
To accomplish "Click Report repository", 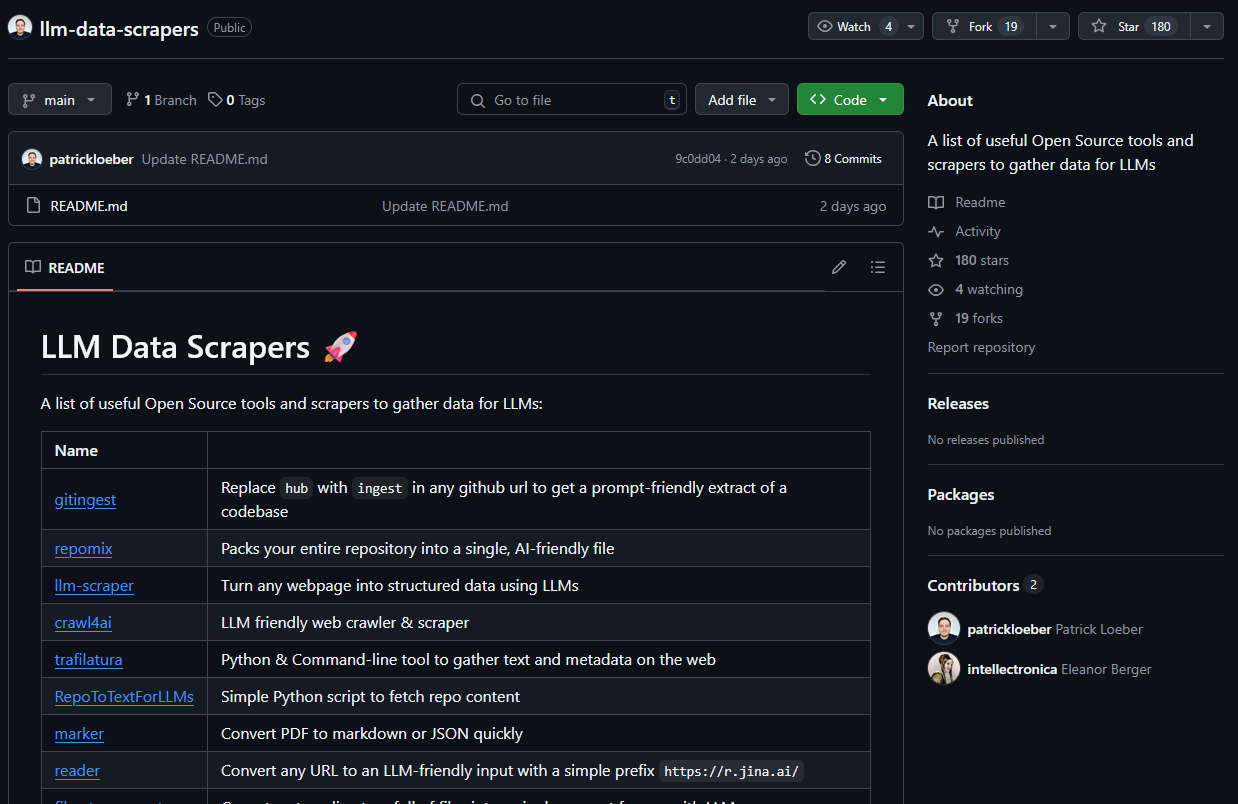I will 981,347.
